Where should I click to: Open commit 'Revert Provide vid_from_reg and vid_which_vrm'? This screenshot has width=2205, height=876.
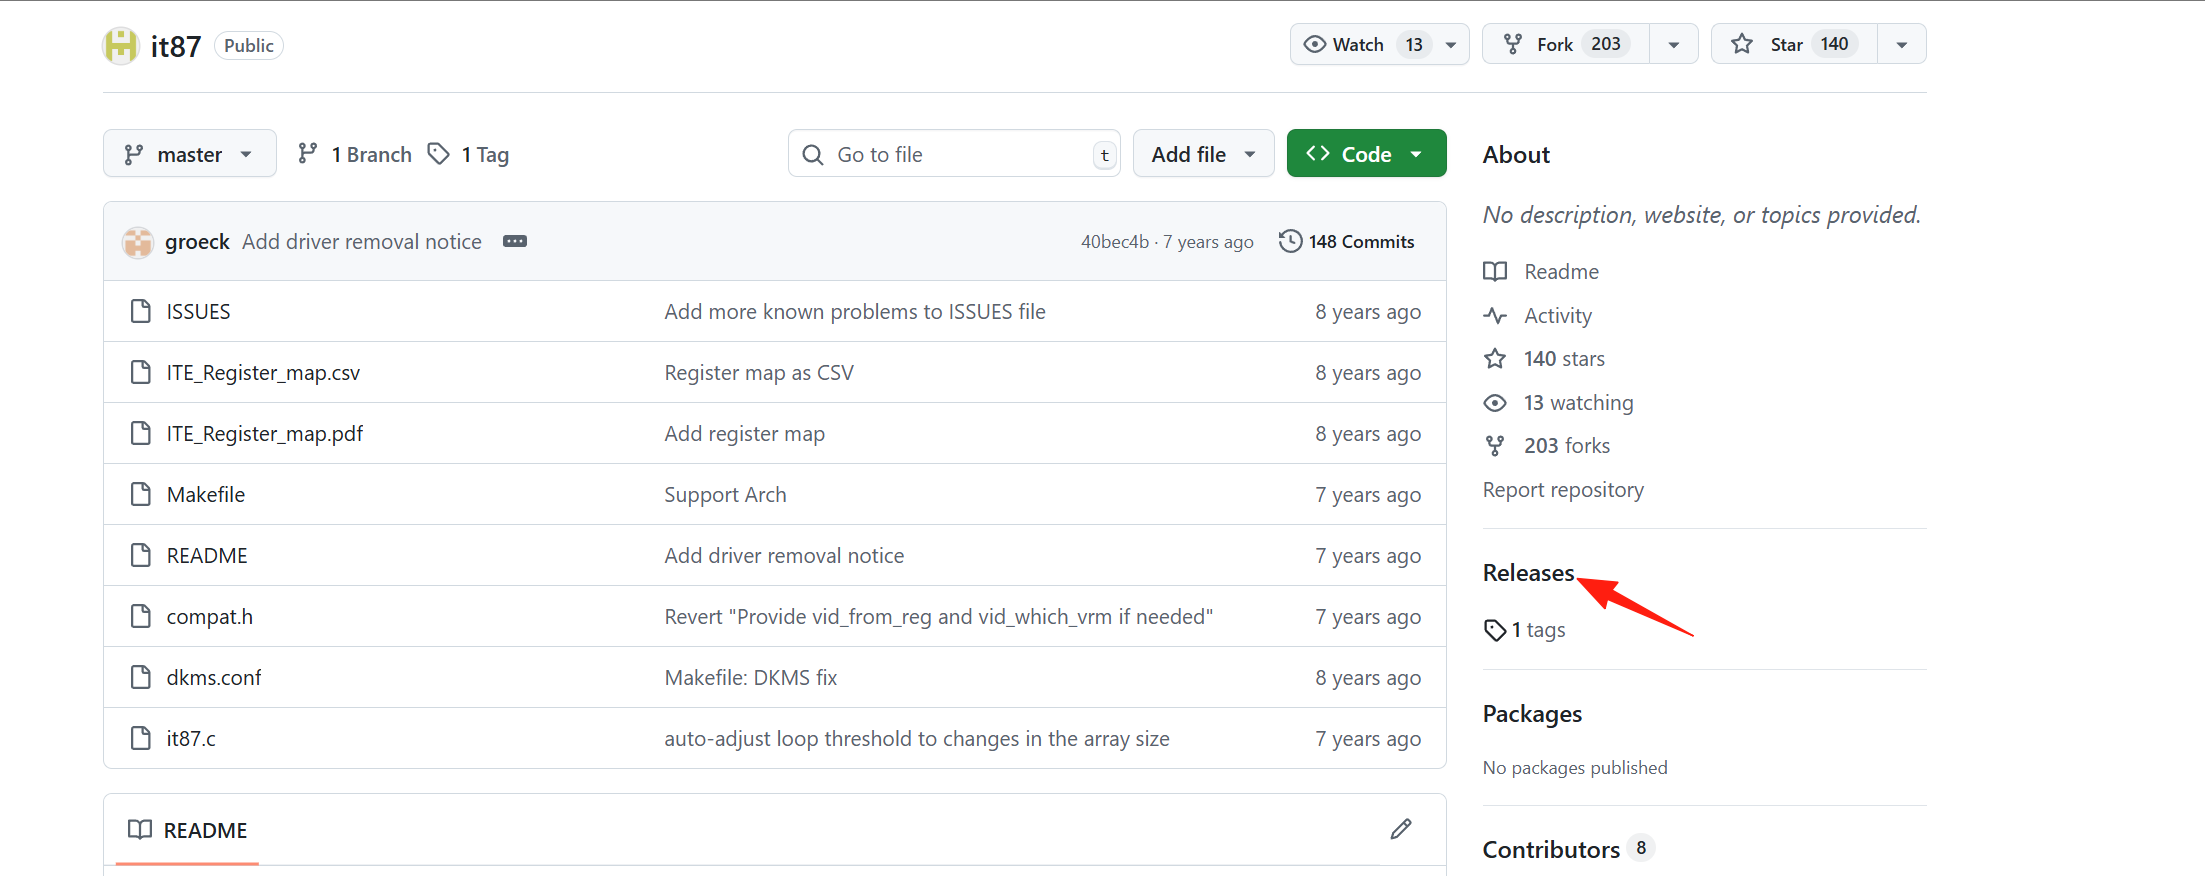pos(939,617)
